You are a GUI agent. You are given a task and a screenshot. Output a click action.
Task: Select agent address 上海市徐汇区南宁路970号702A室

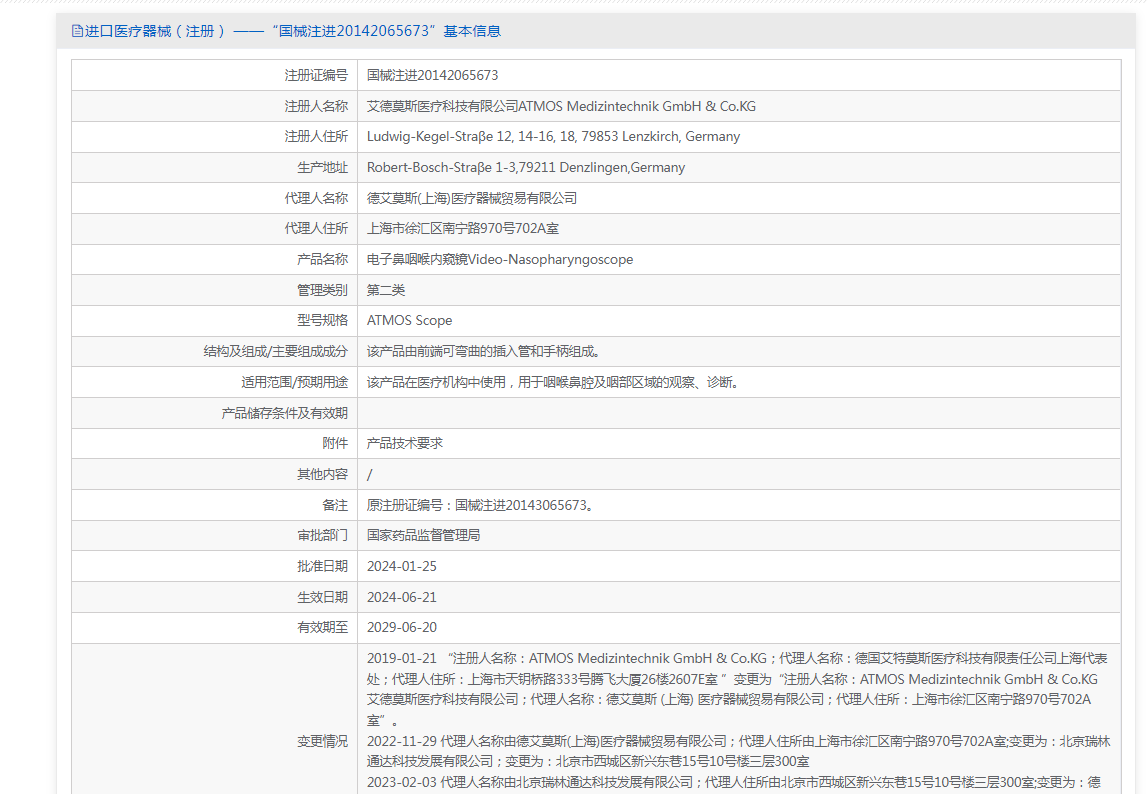(x=462, y=228)
